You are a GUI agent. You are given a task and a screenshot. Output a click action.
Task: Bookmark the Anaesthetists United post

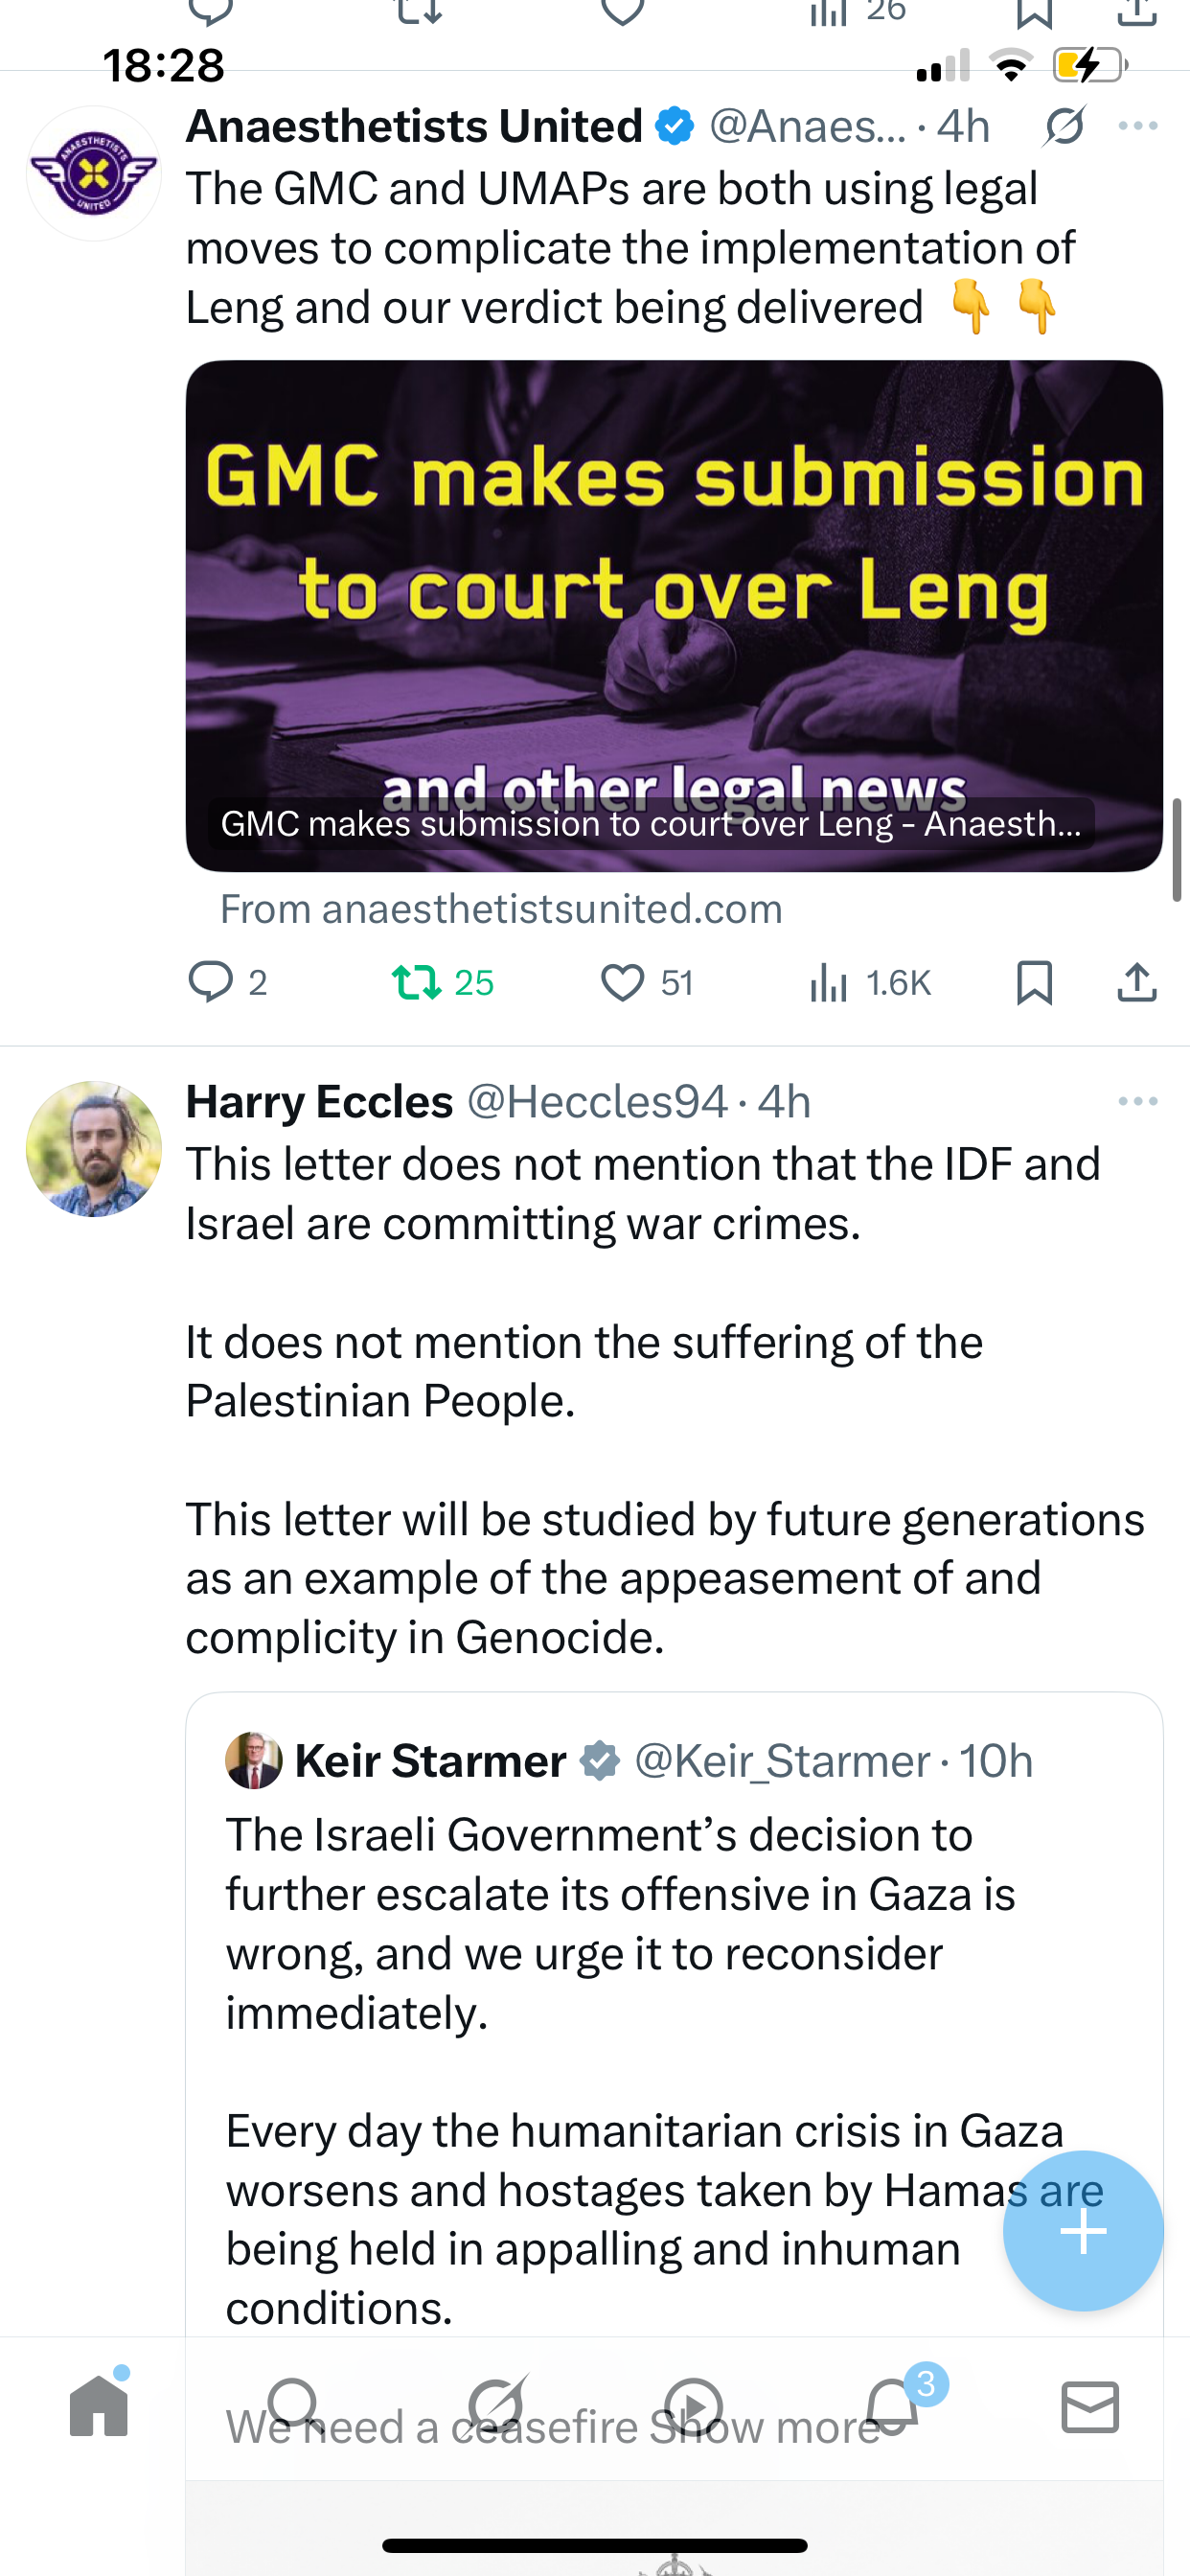click(x=1034, y=982)
